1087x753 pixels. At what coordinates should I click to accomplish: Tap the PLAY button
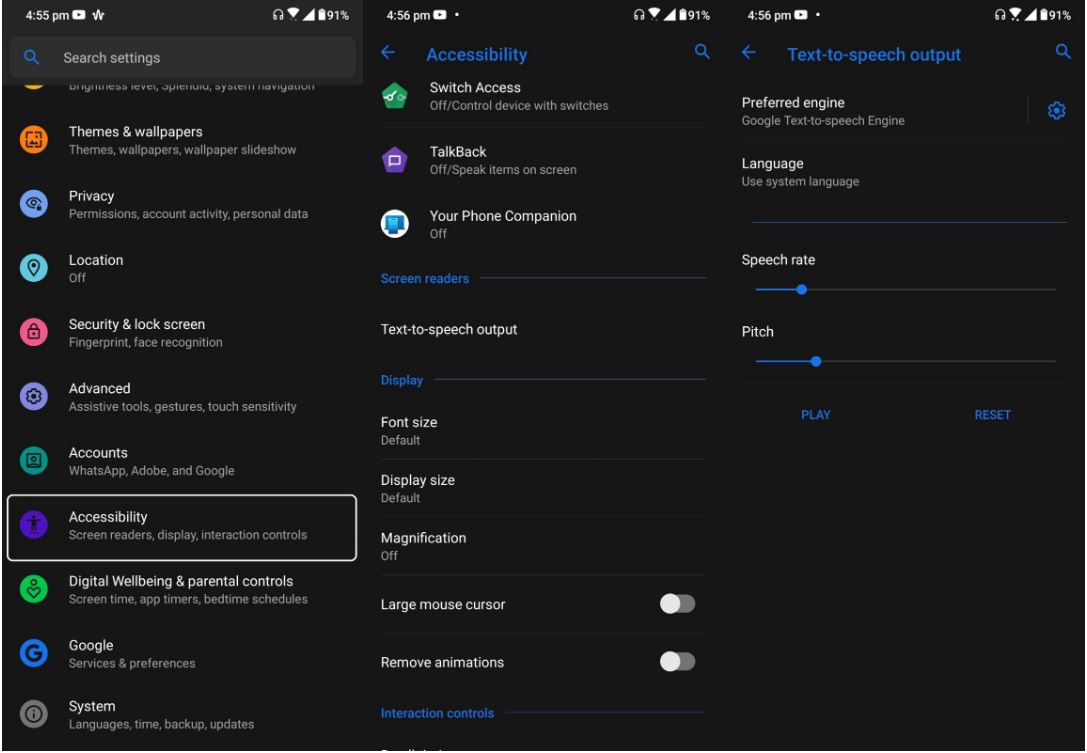[815, 415]
